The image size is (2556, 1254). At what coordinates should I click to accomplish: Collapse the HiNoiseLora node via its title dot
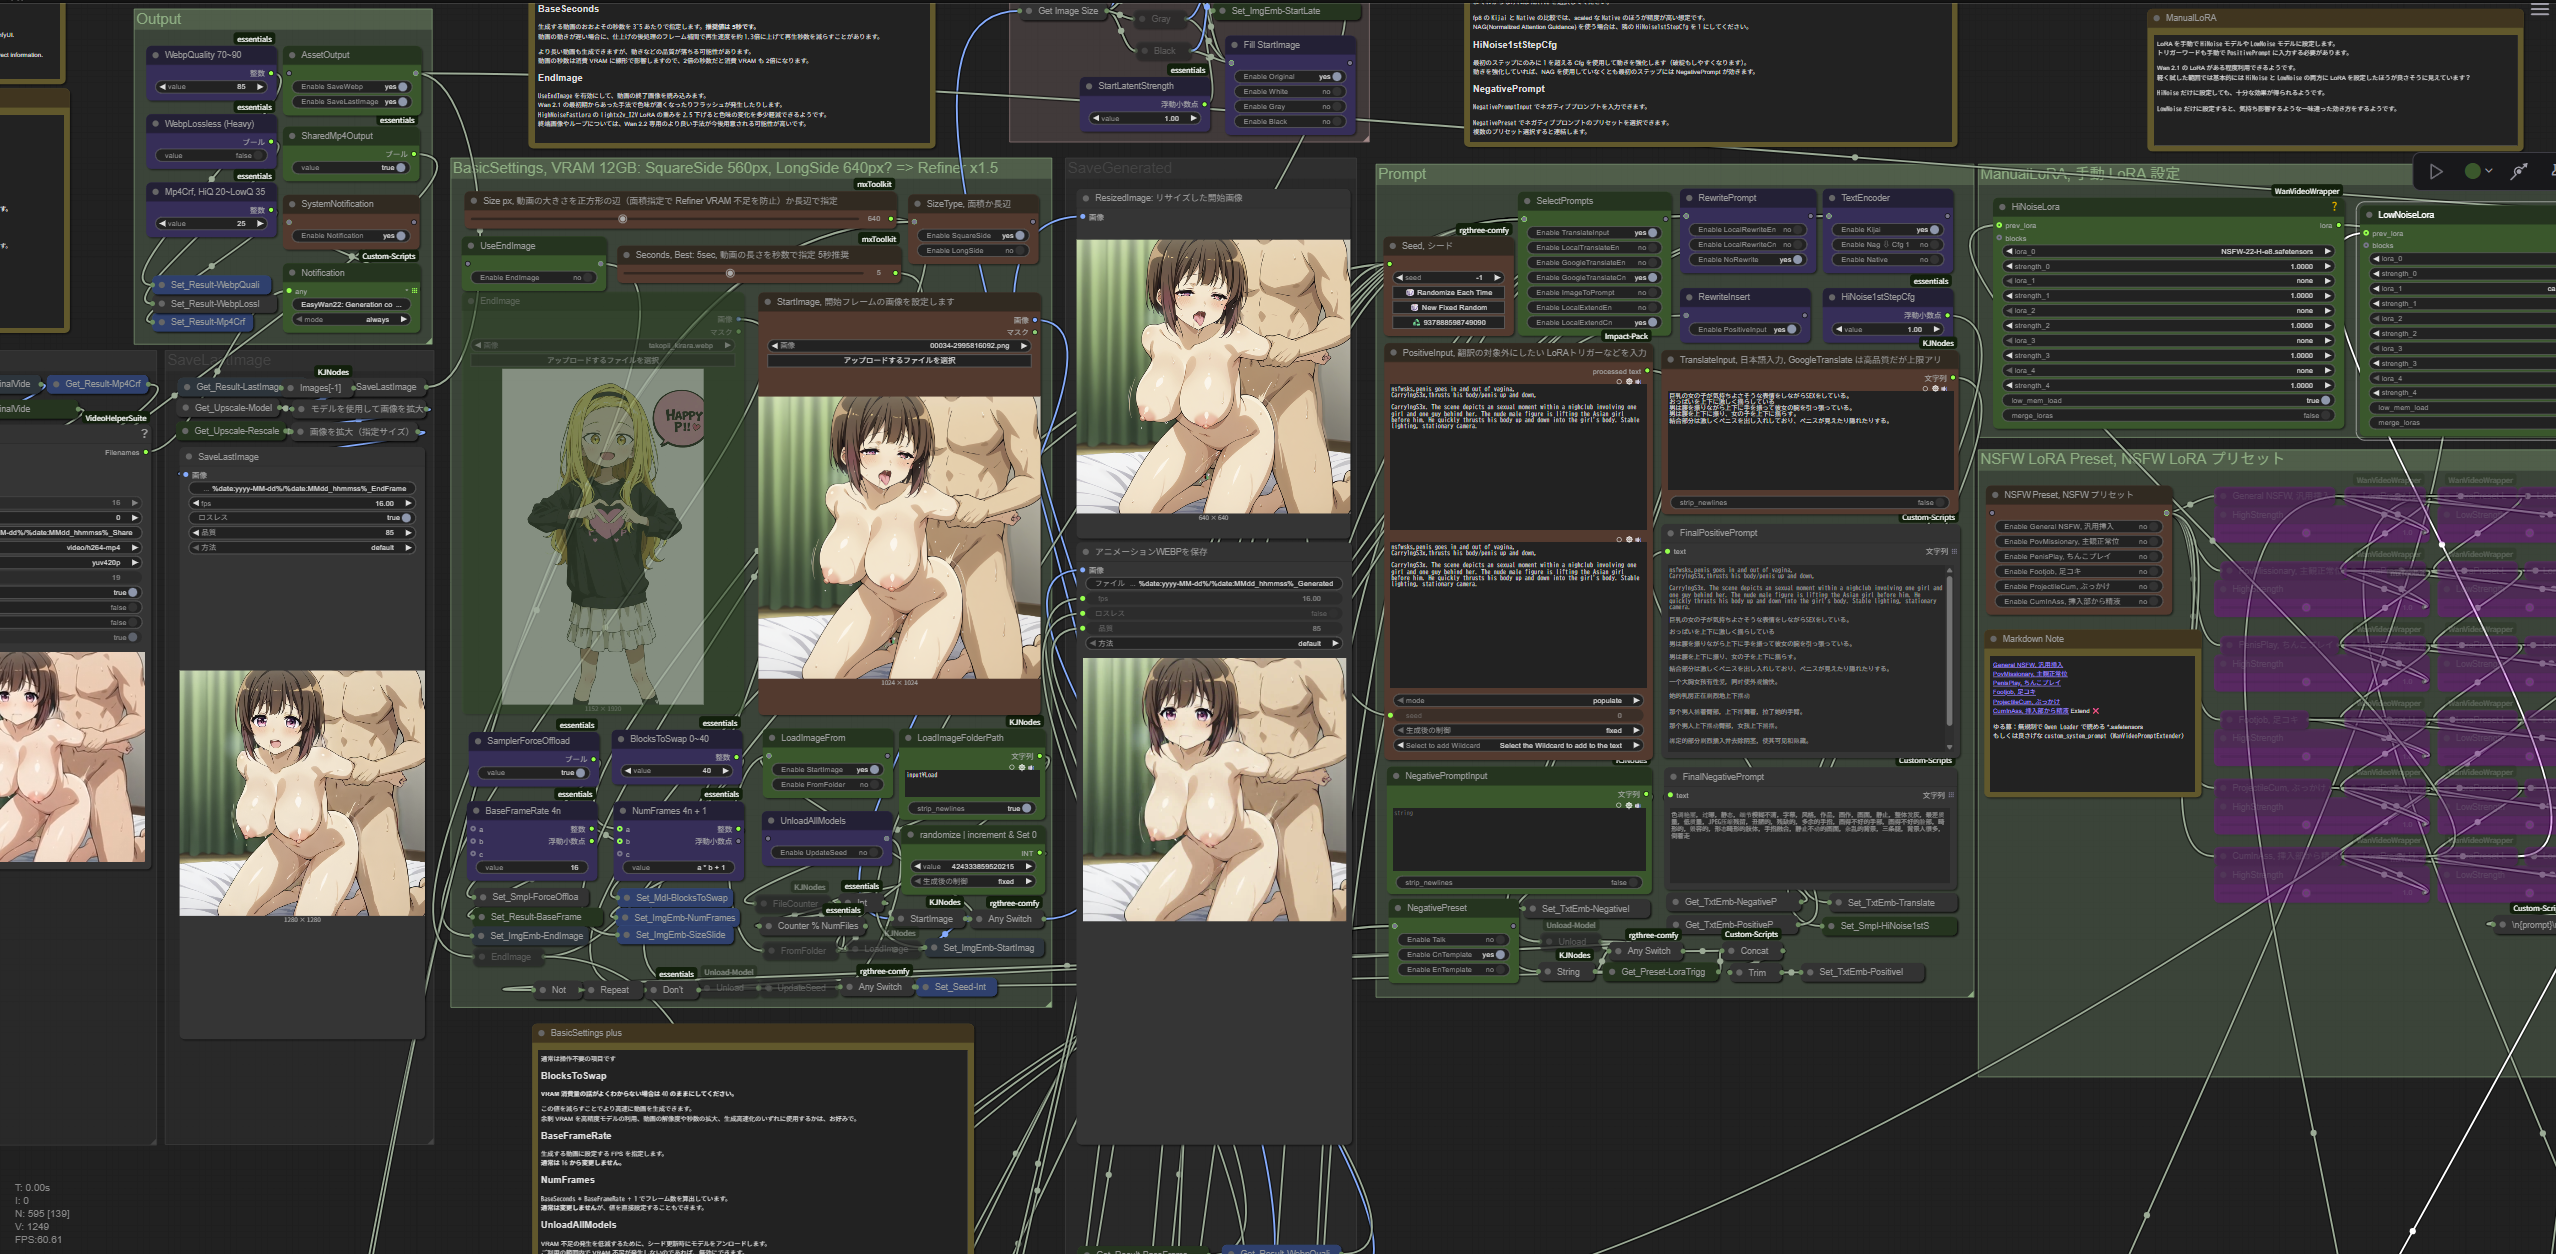tap(2002, 207)
